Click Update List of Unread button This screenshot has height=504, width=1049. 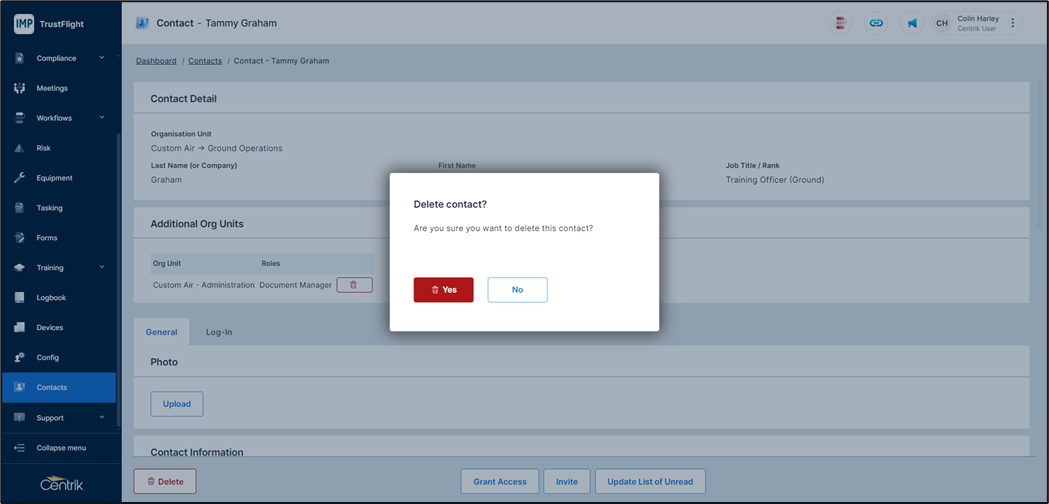(x=650, y=481)
